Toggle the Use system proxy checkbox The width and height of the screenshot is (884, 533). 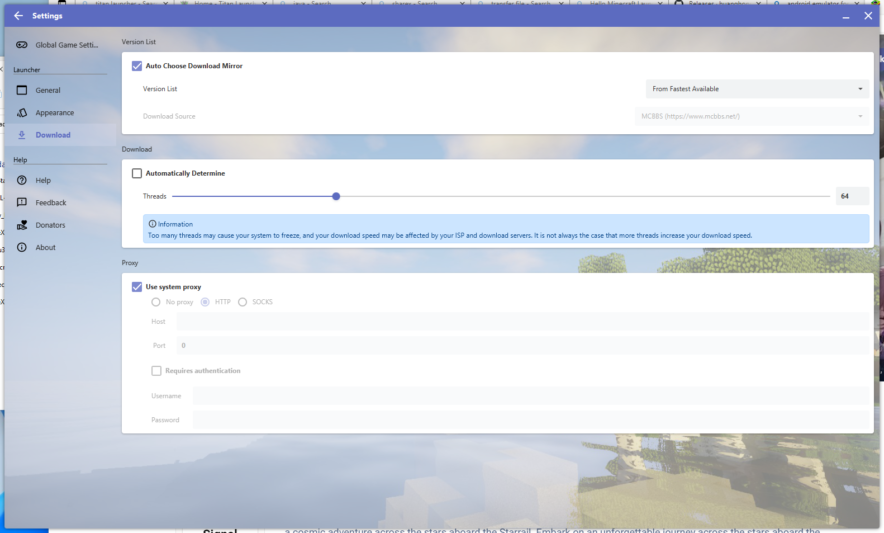(137, 287)
